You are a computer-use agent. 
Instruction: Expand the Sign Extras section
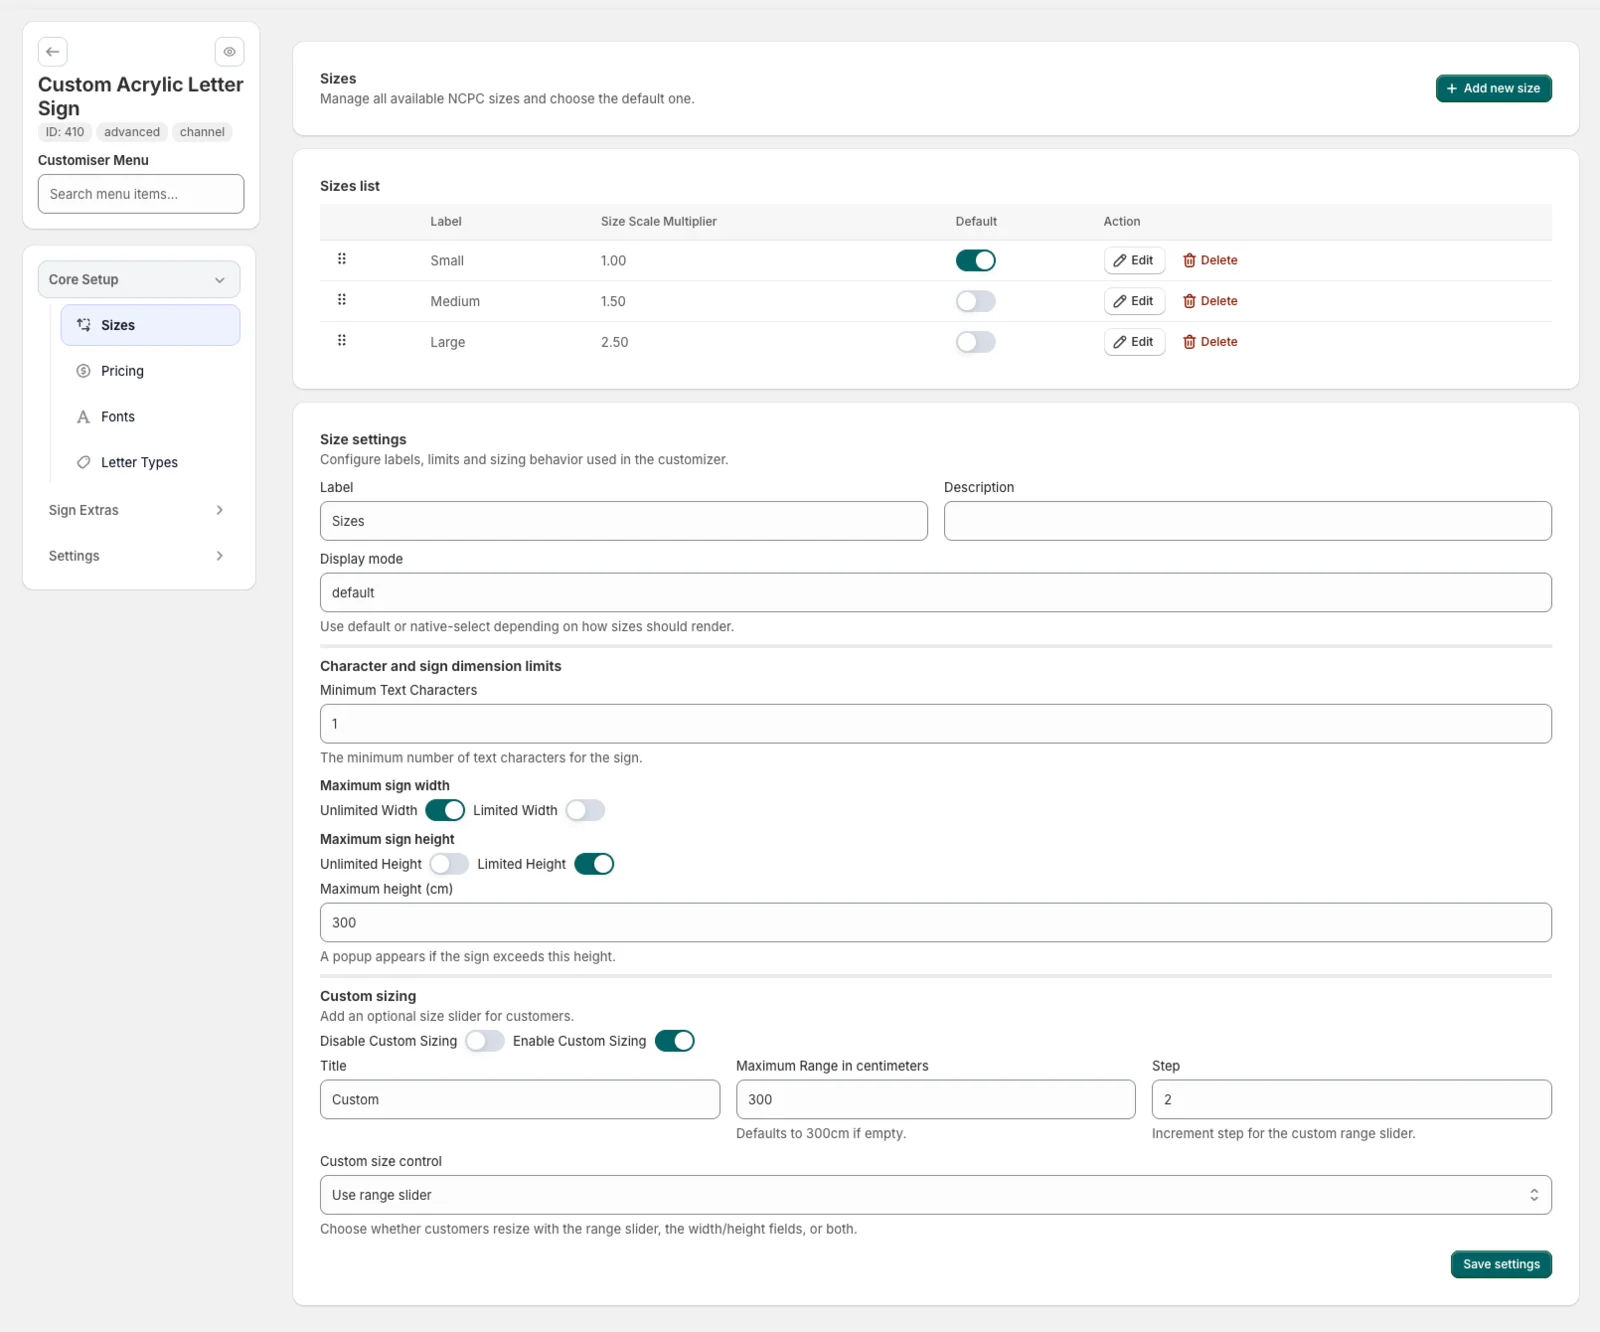click(139, 510)
